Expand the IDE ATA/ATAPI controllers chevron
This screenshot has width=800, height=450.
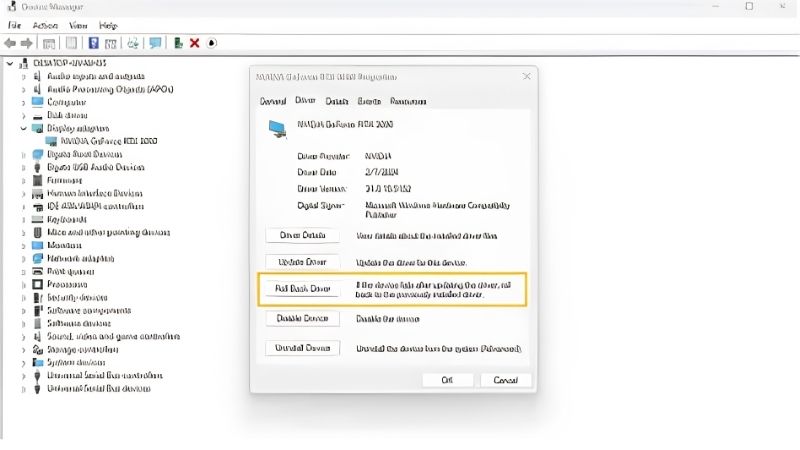tap(23, 207)
